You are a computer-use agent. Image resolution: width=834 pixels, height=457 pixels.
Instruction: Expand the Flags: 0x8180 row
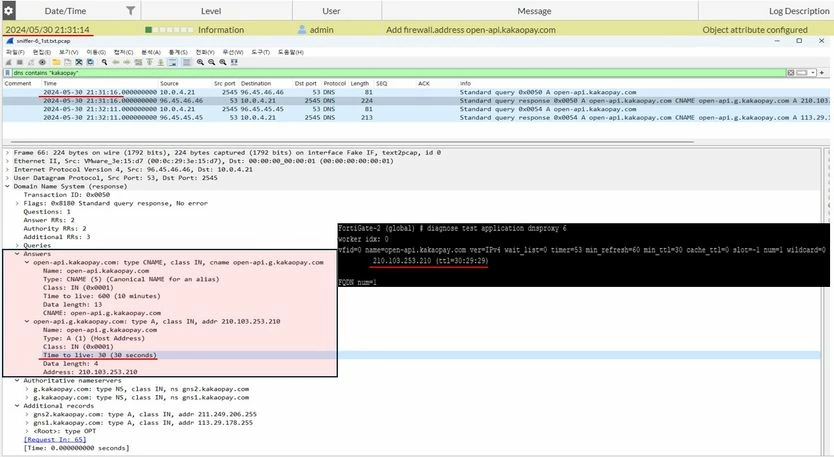pos(18,203)
